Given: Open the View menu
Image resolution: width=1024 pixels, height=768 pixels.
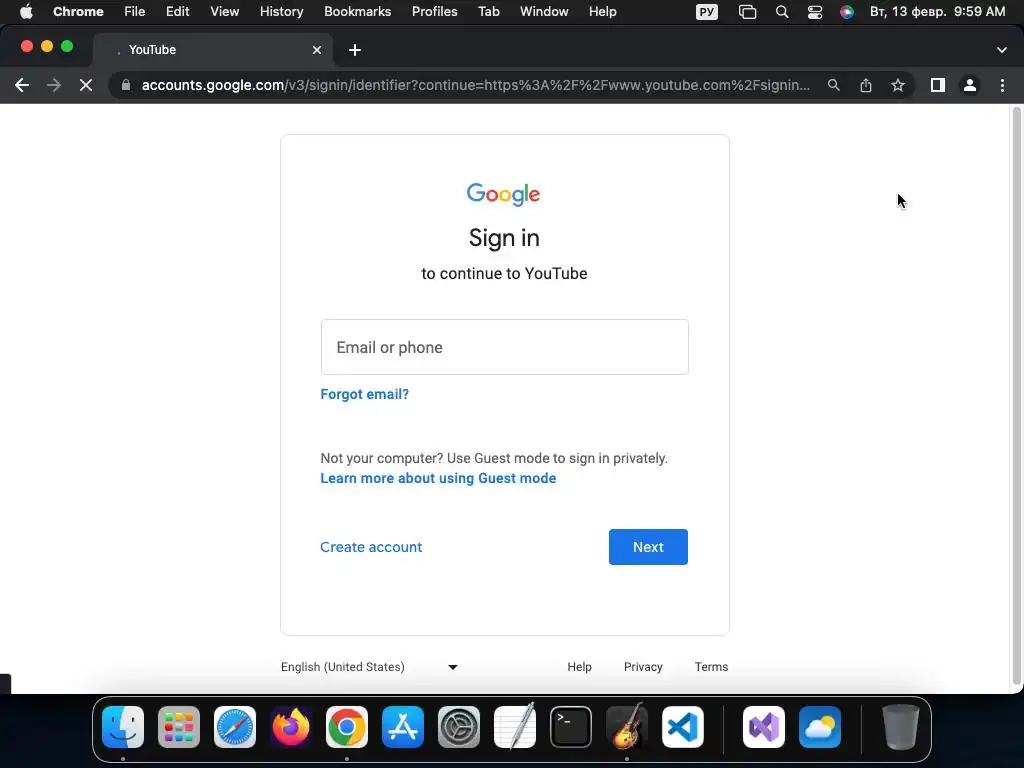Looking at the screenshot, I should [225, 11].
